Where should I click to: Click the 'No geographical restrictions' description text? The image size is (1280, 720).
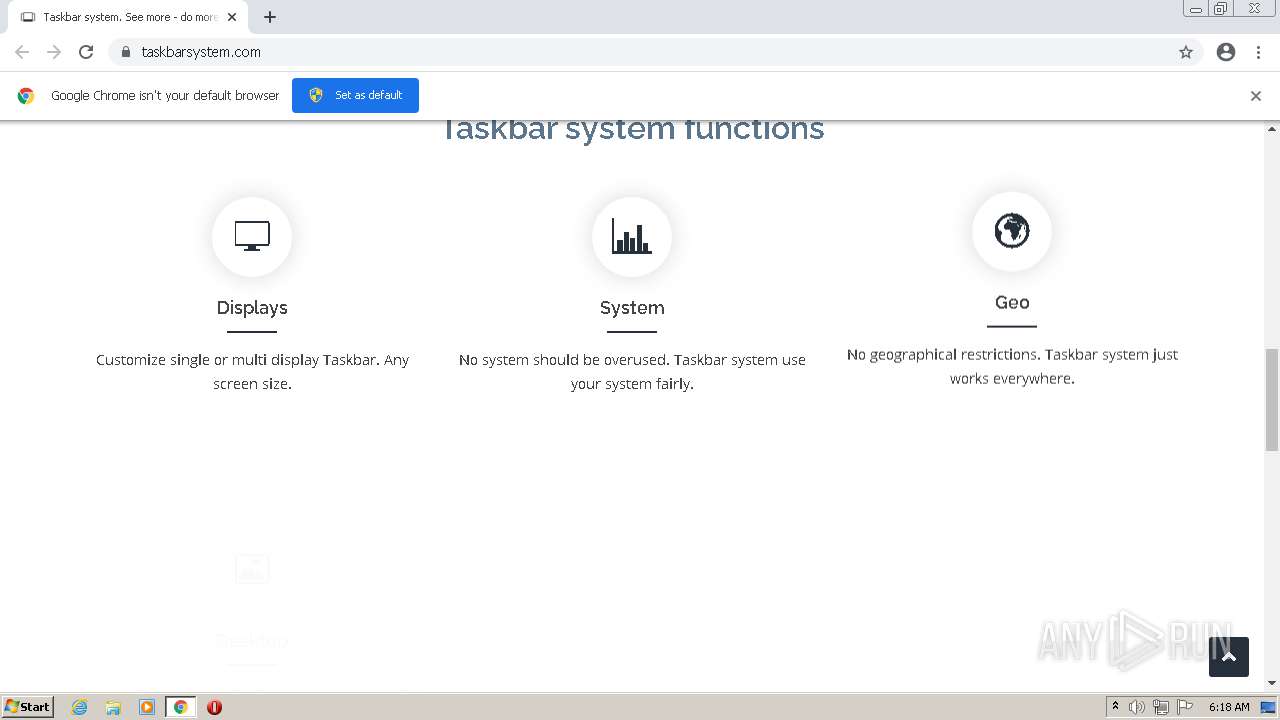point(1012,366)
